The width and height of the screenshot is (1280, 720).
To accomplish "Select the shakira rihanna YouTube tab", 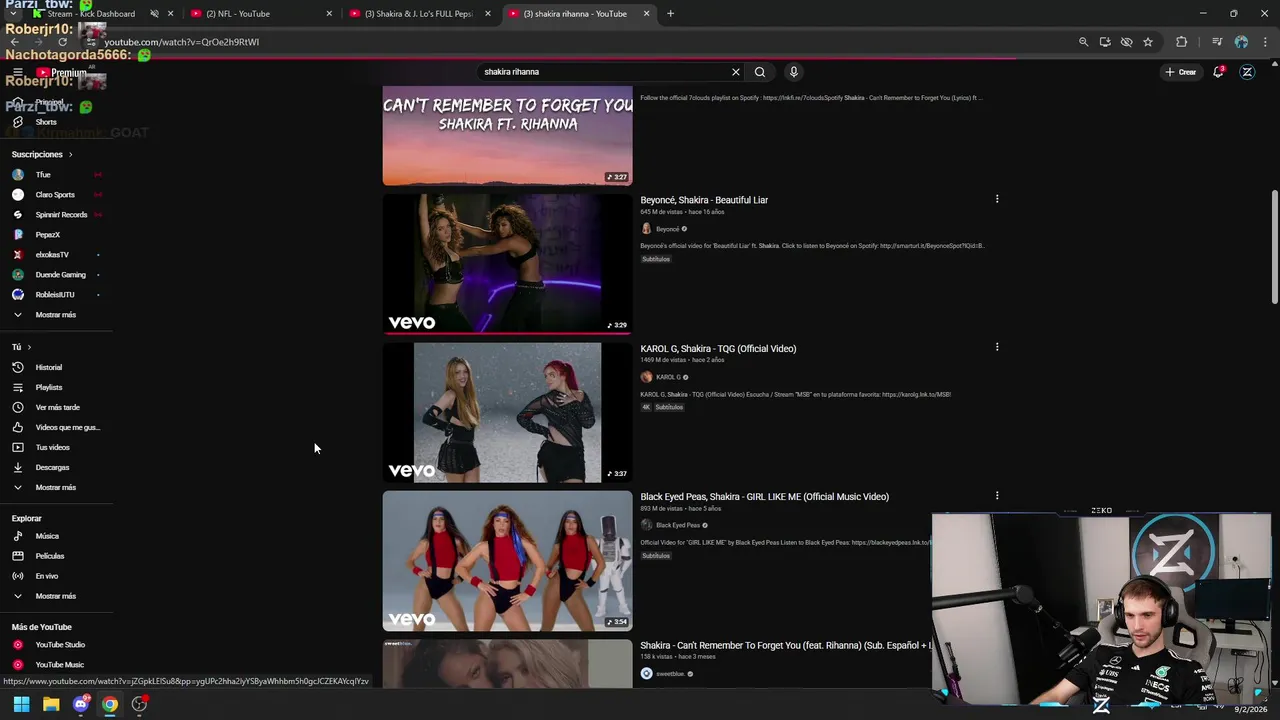I will tap(575, 14).
